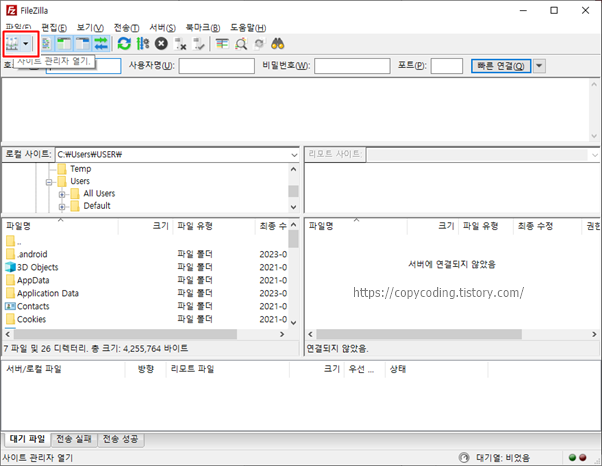This screenshot has width=602, height=466.
Task: Collapse the Users tree node
Action: 49,182
